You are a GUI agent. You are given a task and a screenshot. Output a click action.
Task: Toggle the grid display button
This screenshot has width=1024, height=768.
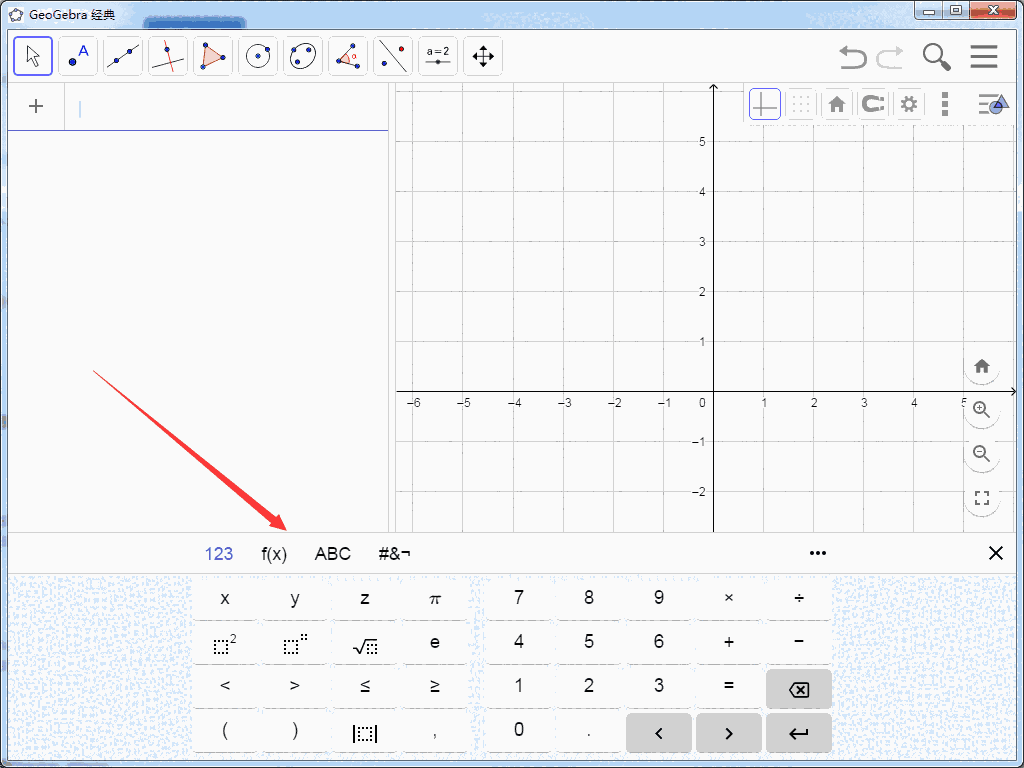click(800, 104)
